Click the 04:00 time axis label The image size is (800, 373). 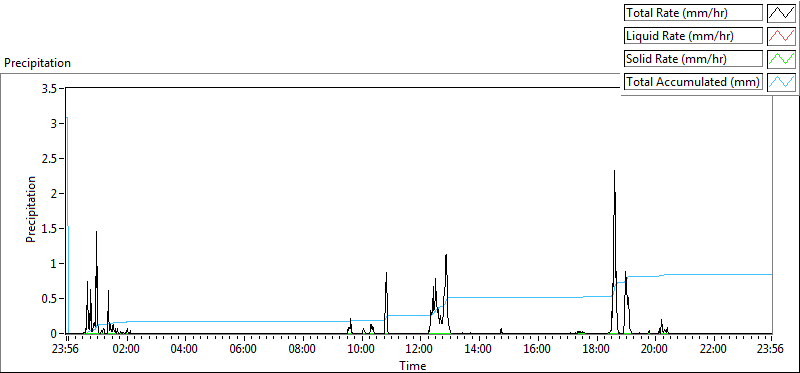pos(184,350)
